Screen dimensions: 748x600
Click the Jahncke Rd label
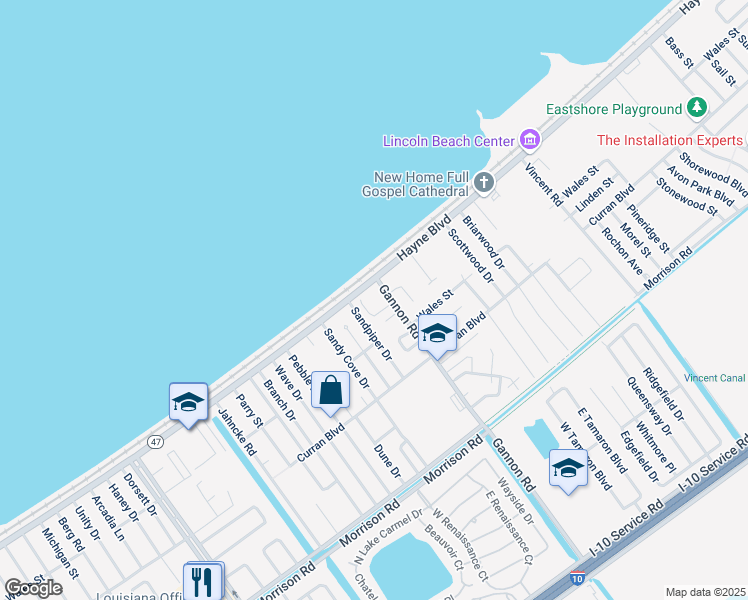(237, 432)
